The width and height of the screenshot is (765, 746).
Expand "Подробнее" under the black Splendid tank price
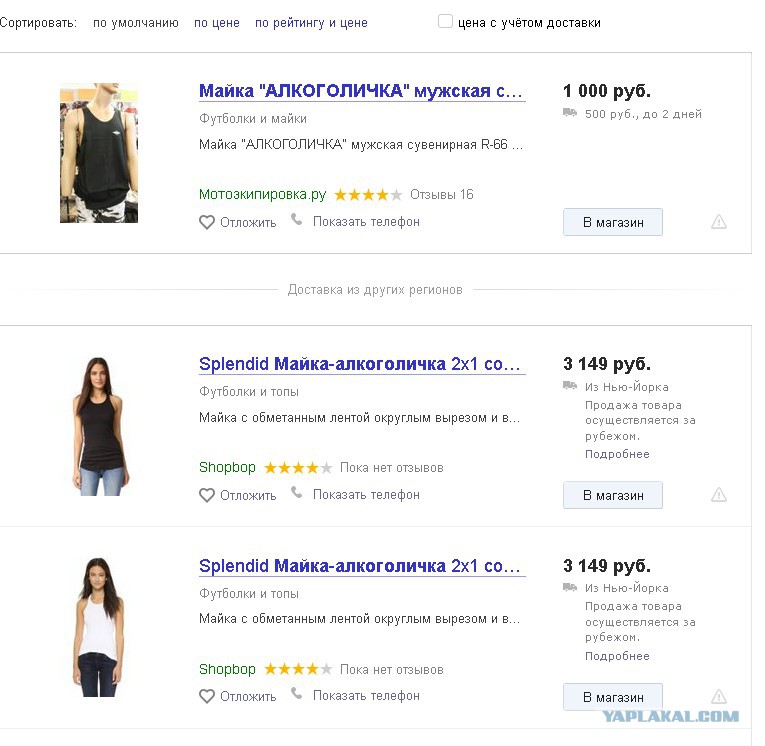[617, 454]
